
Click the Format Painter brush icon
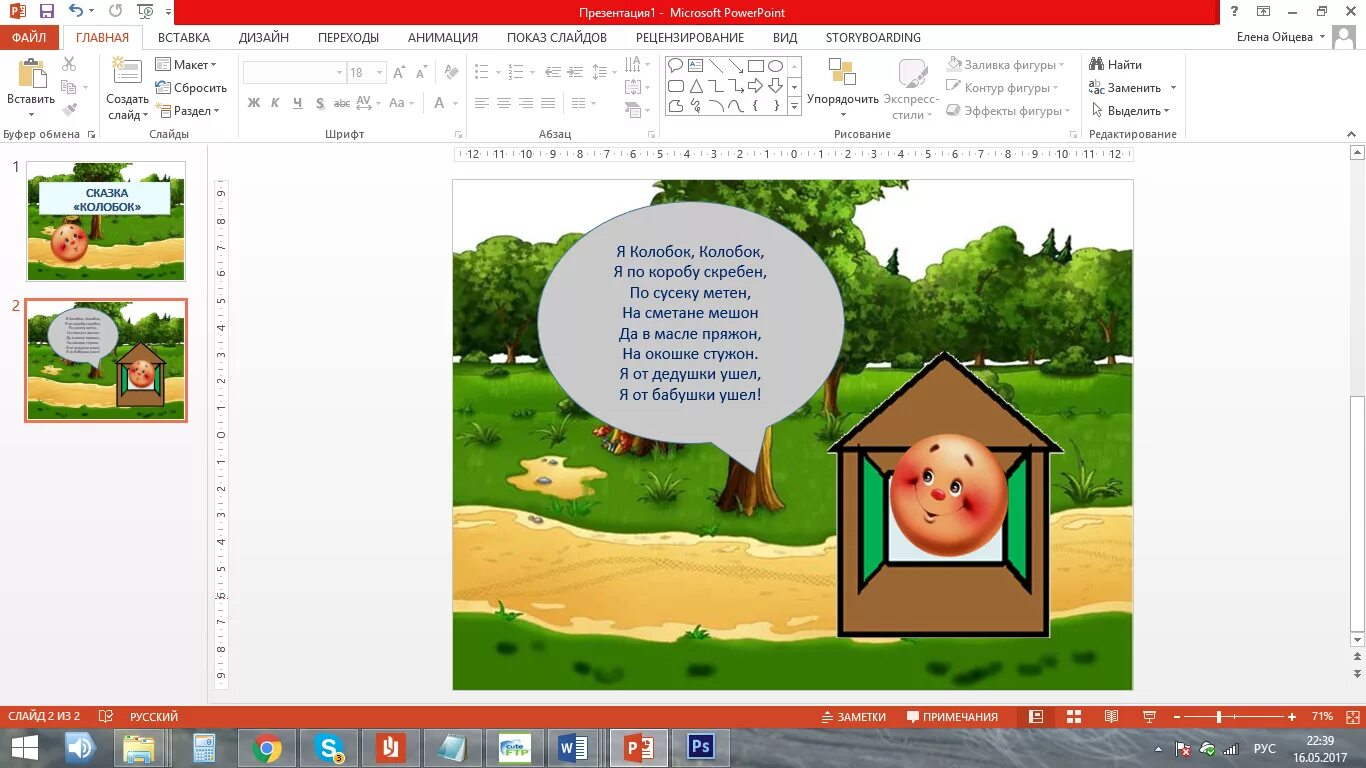tap(69, 110)
